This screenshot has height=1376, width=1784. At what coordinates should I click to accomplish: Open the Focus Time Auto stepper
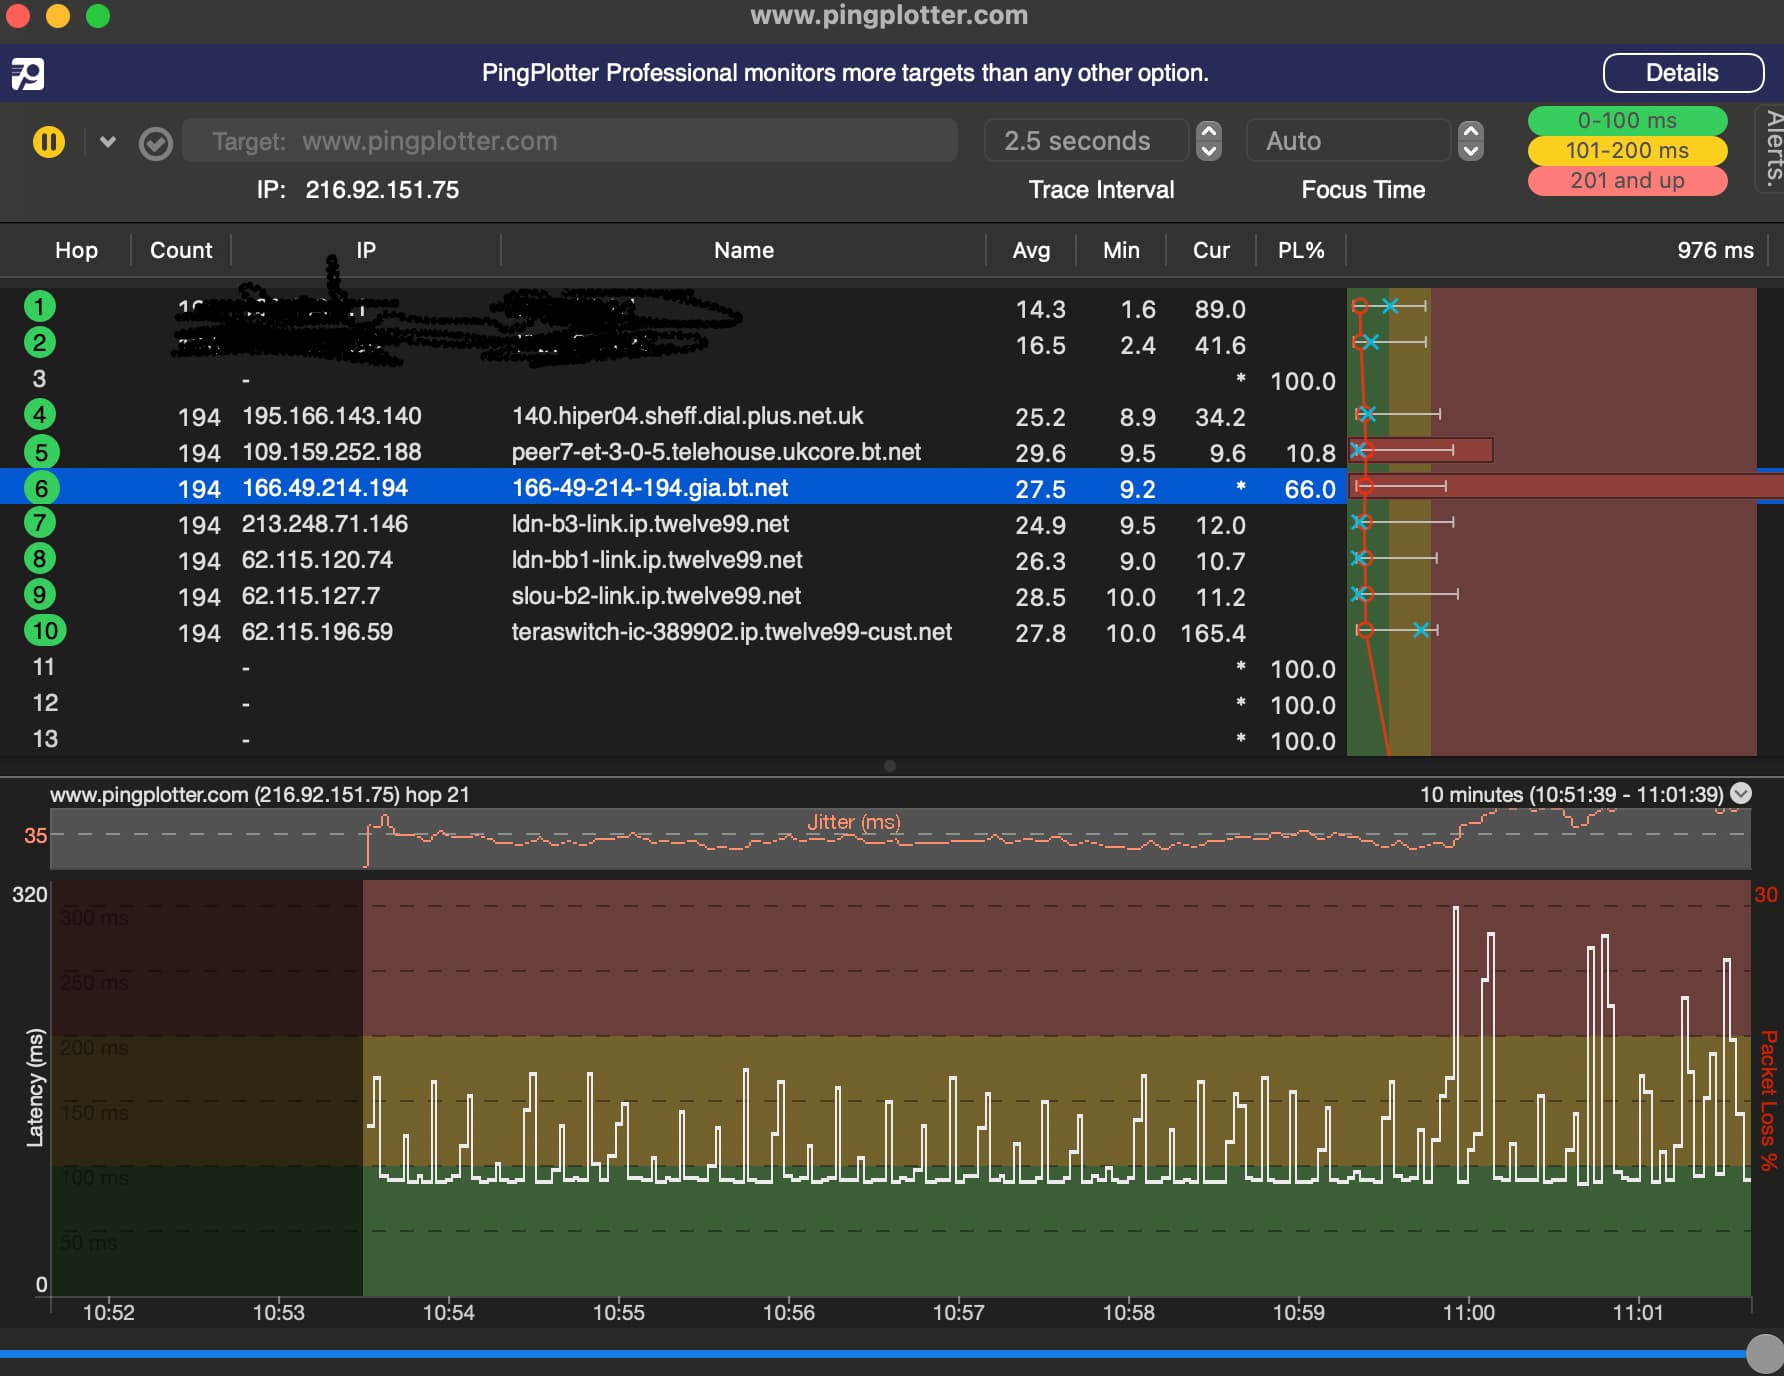(x=1470, y=141)
